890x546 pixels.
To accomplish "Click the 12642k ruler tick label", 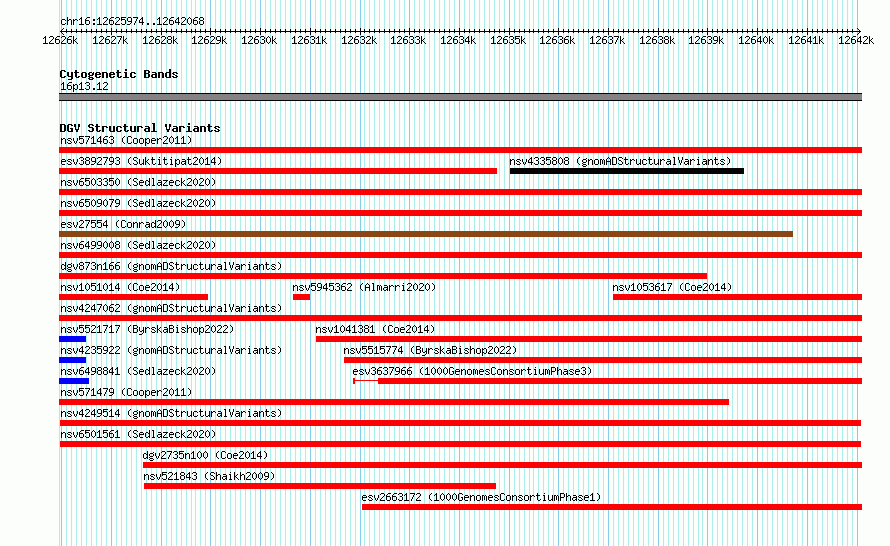I will (856, 40).
